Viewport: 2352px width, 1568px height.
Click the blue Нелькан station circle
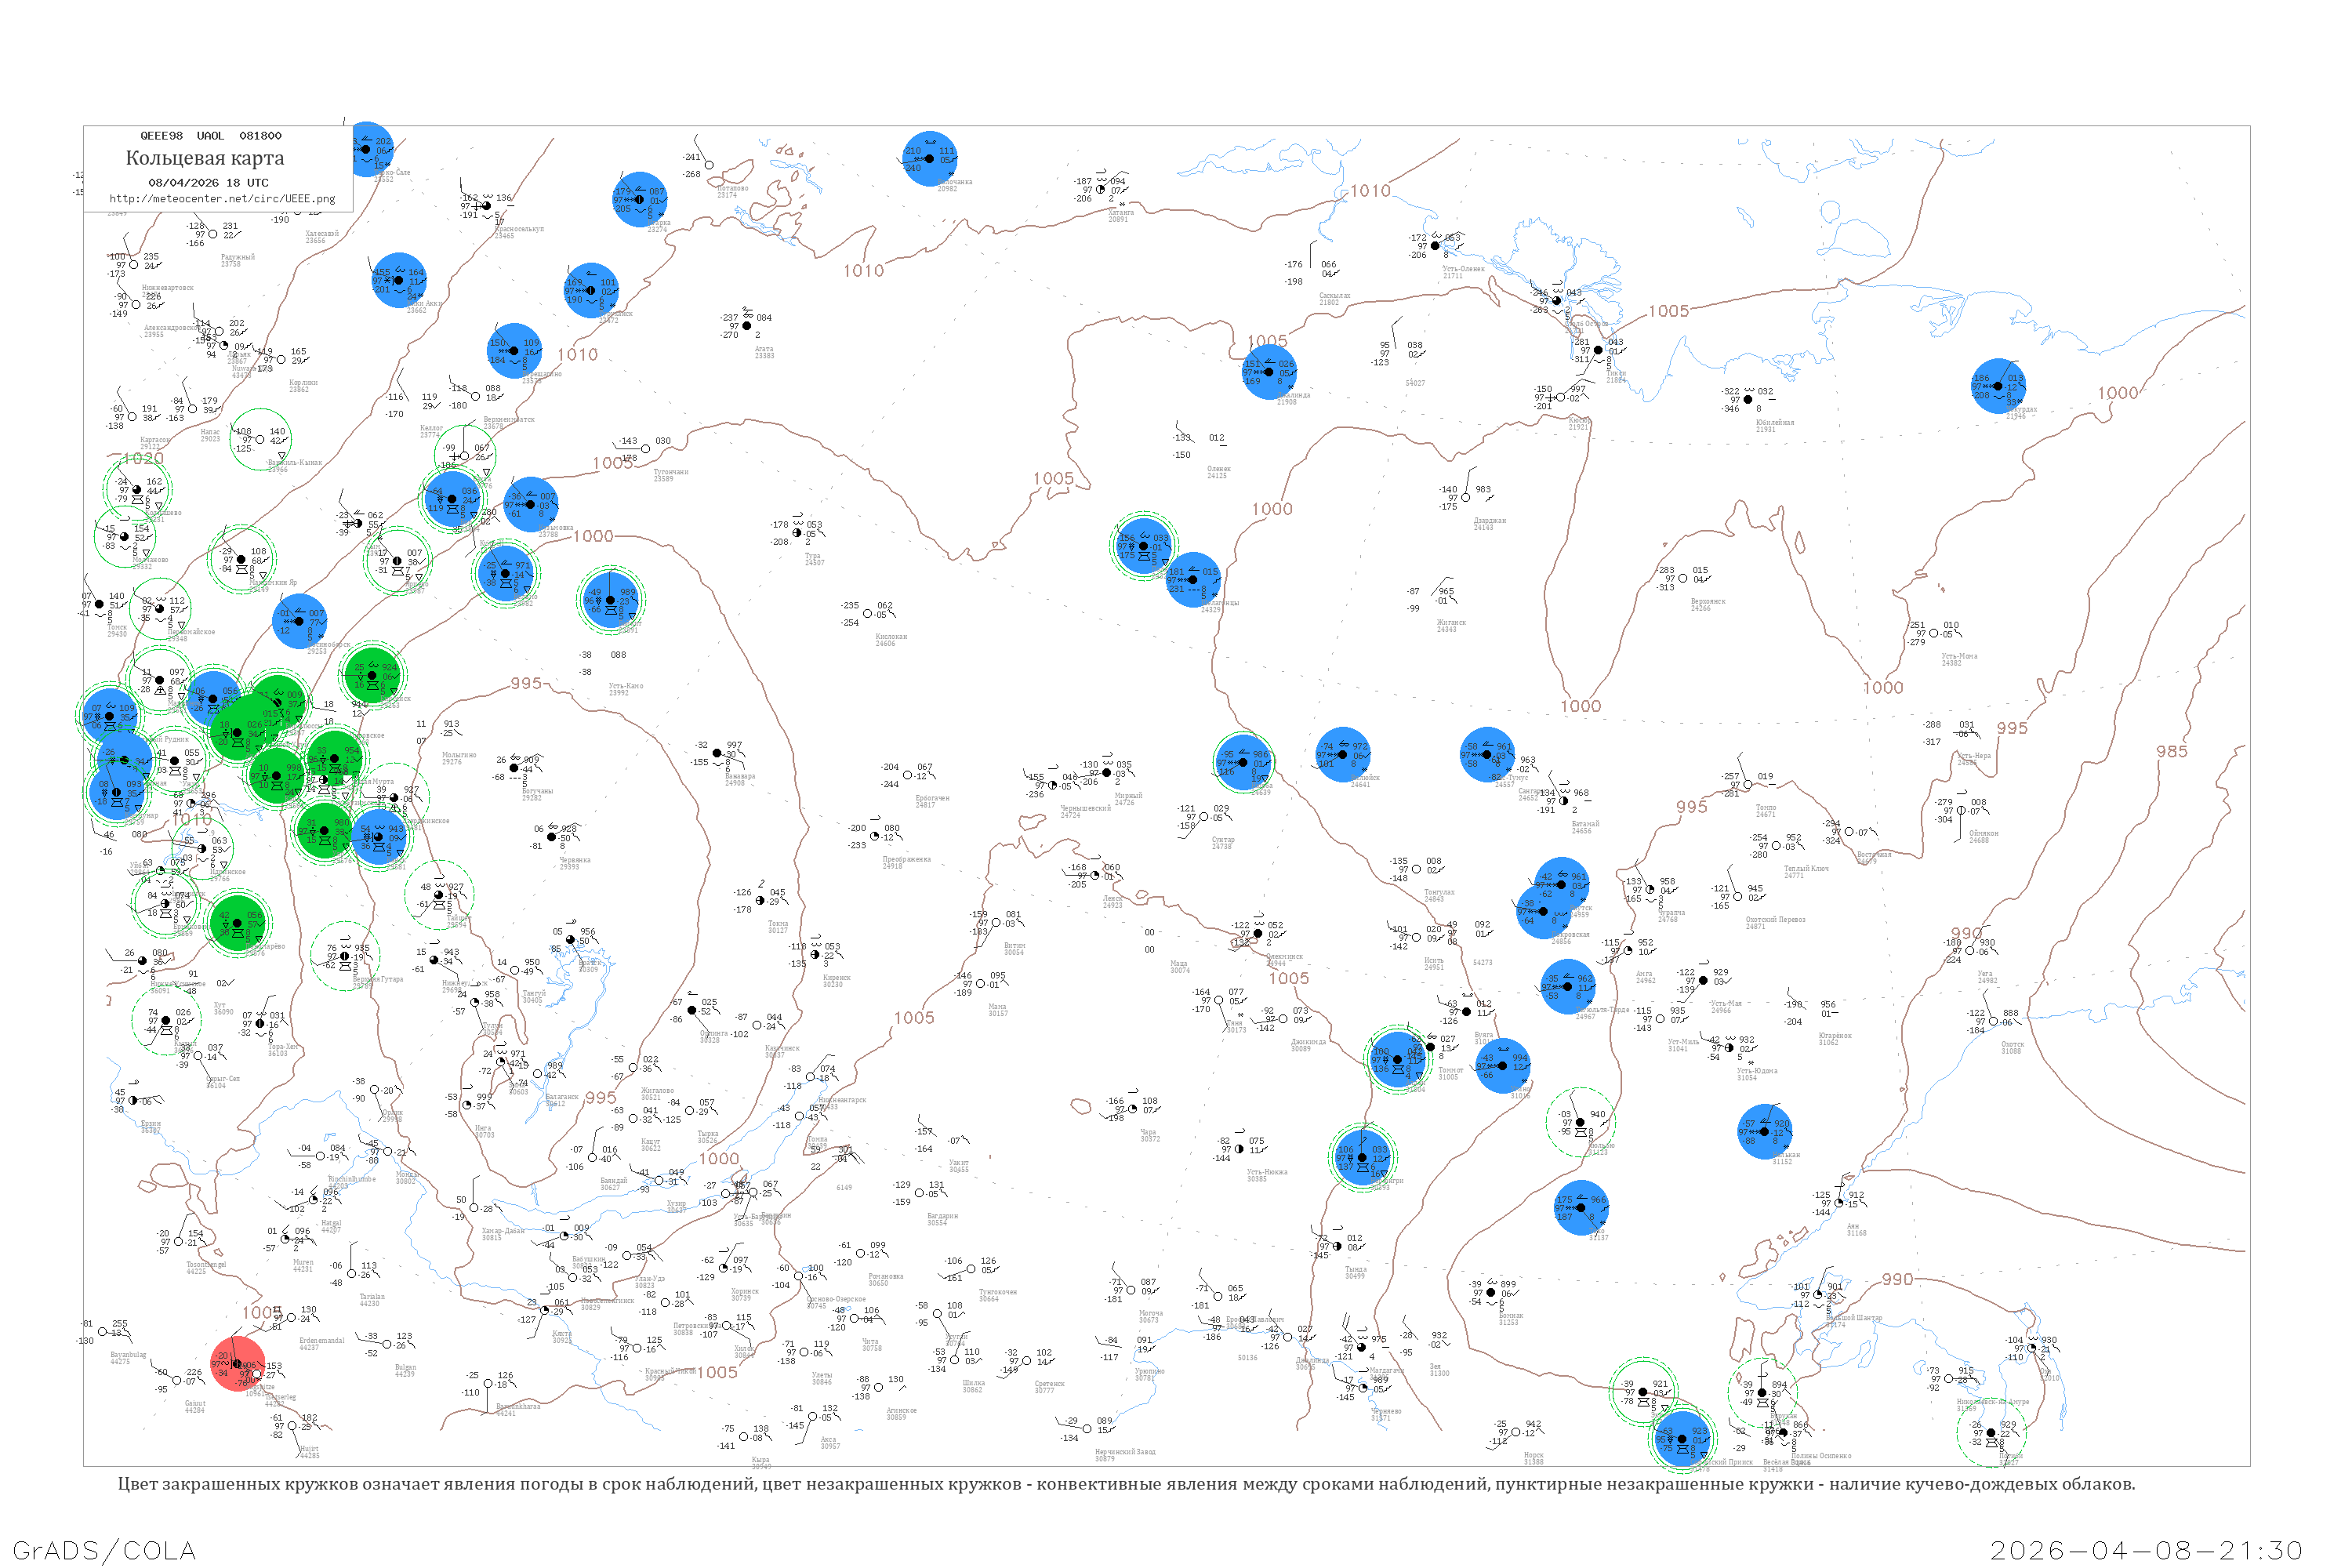pos(1765,1131)
